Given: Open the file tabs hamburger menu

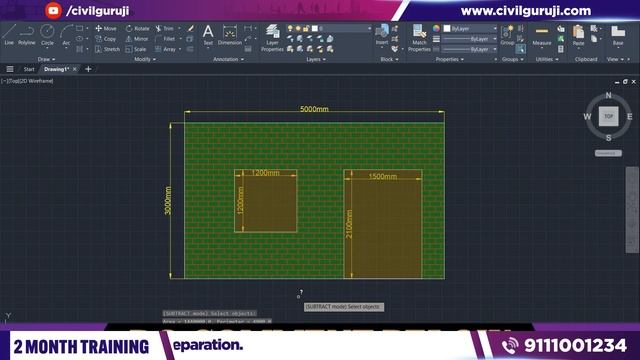Looking at the screenshot, I should click(10, 69).
